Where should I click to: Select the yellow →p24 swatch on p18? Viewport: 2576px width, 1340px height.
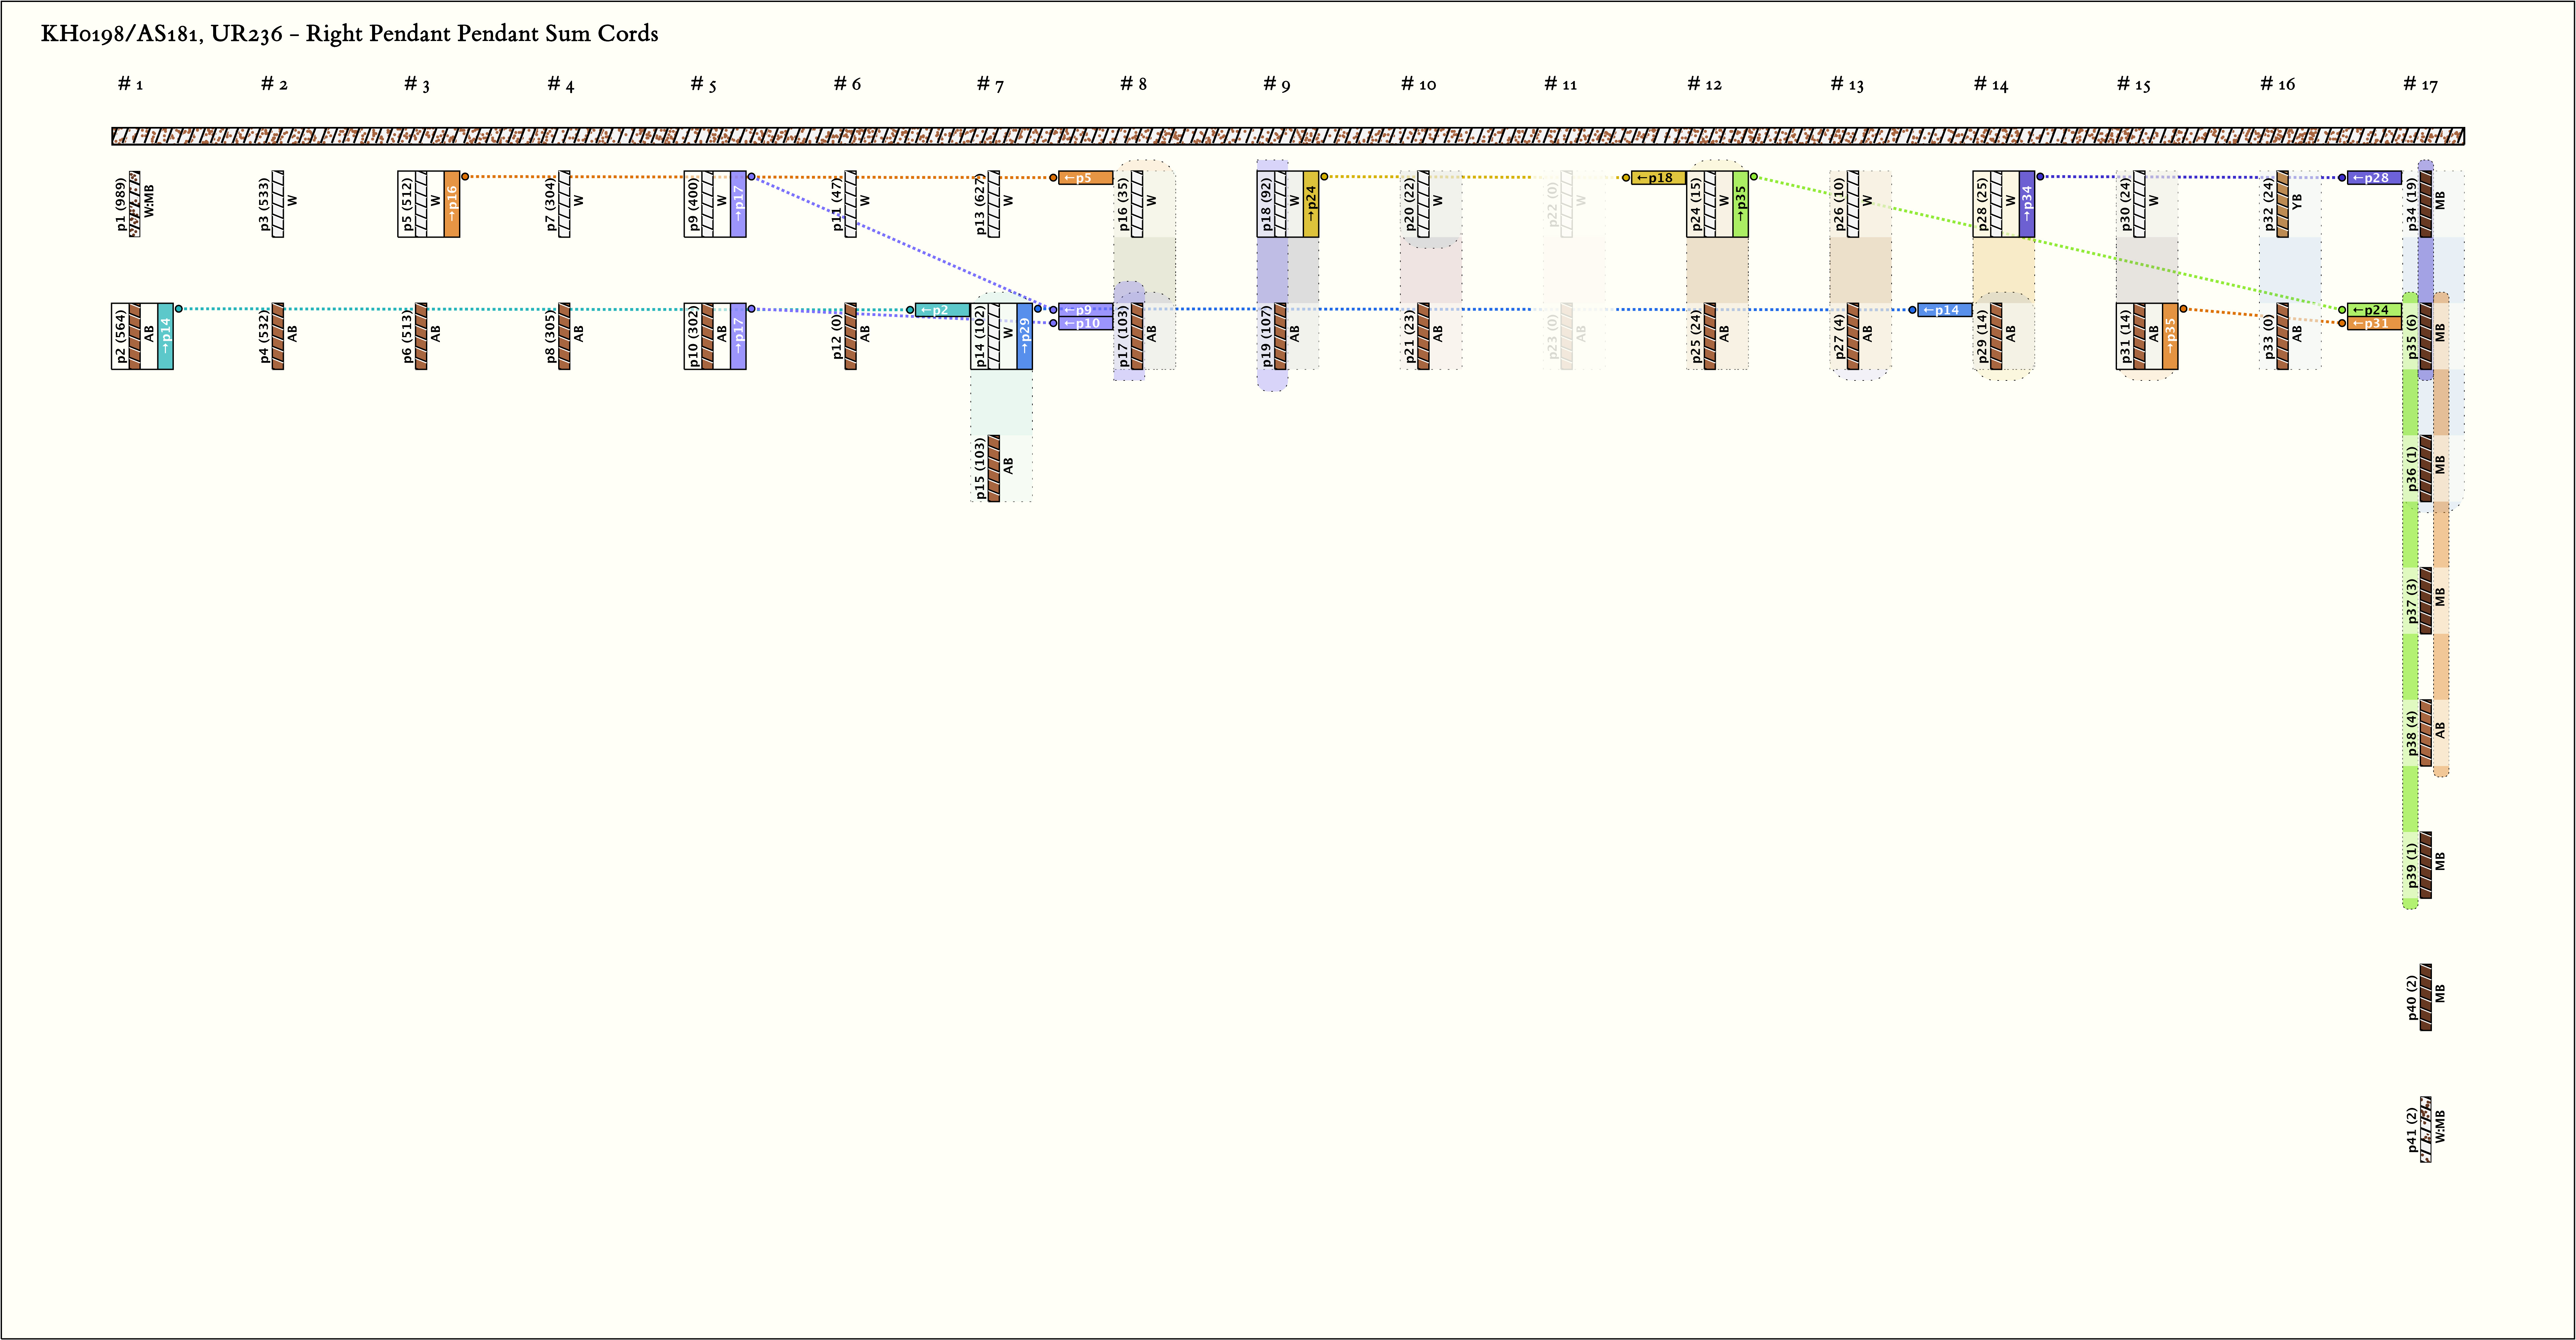pos(1311,204)
